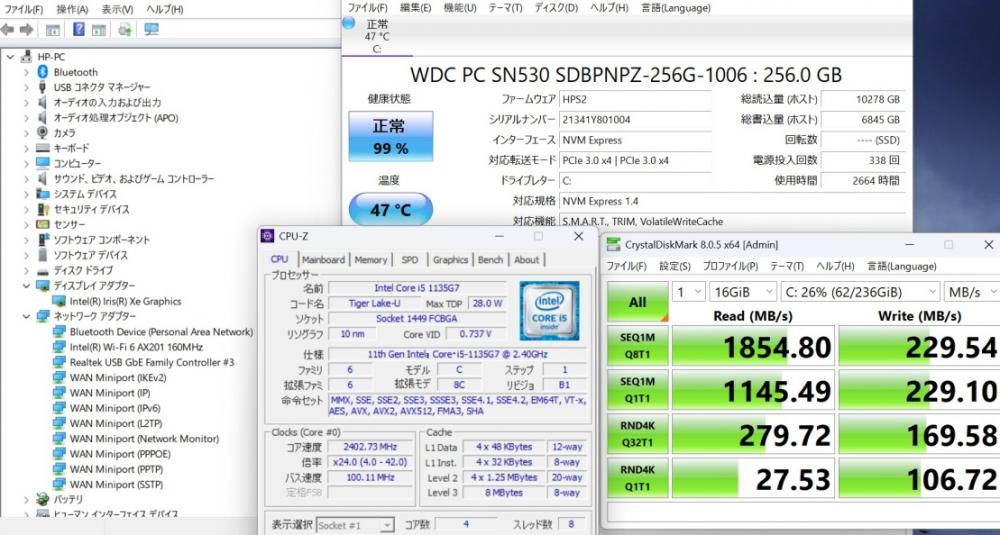Expand the USB コネクタ マネージャー node
Screen dimensions: 1000x535
(x=26, y=87)
